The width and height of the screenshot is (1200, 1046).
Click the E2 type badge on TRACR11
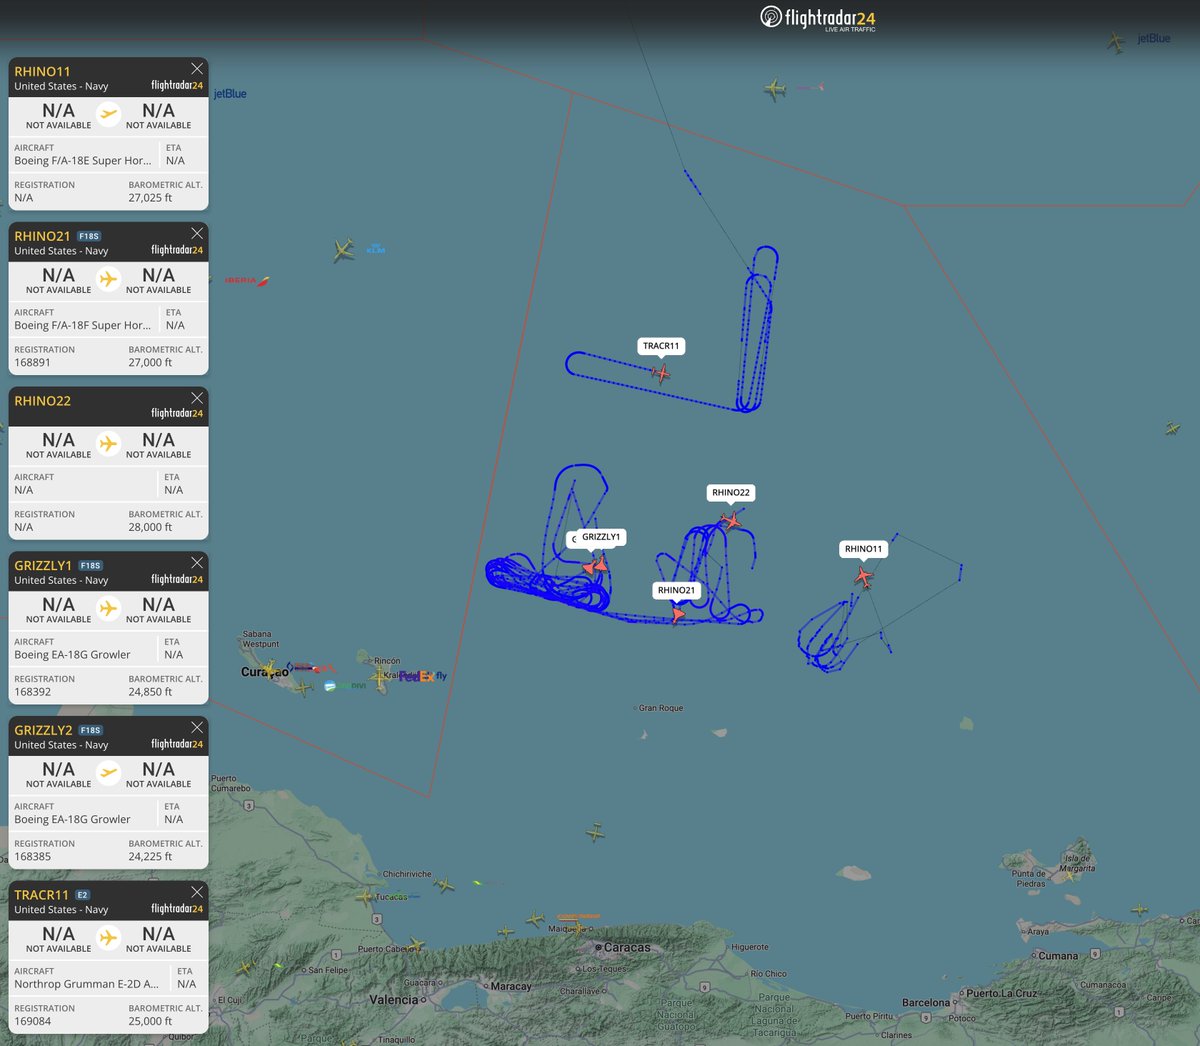coord(83,895)
